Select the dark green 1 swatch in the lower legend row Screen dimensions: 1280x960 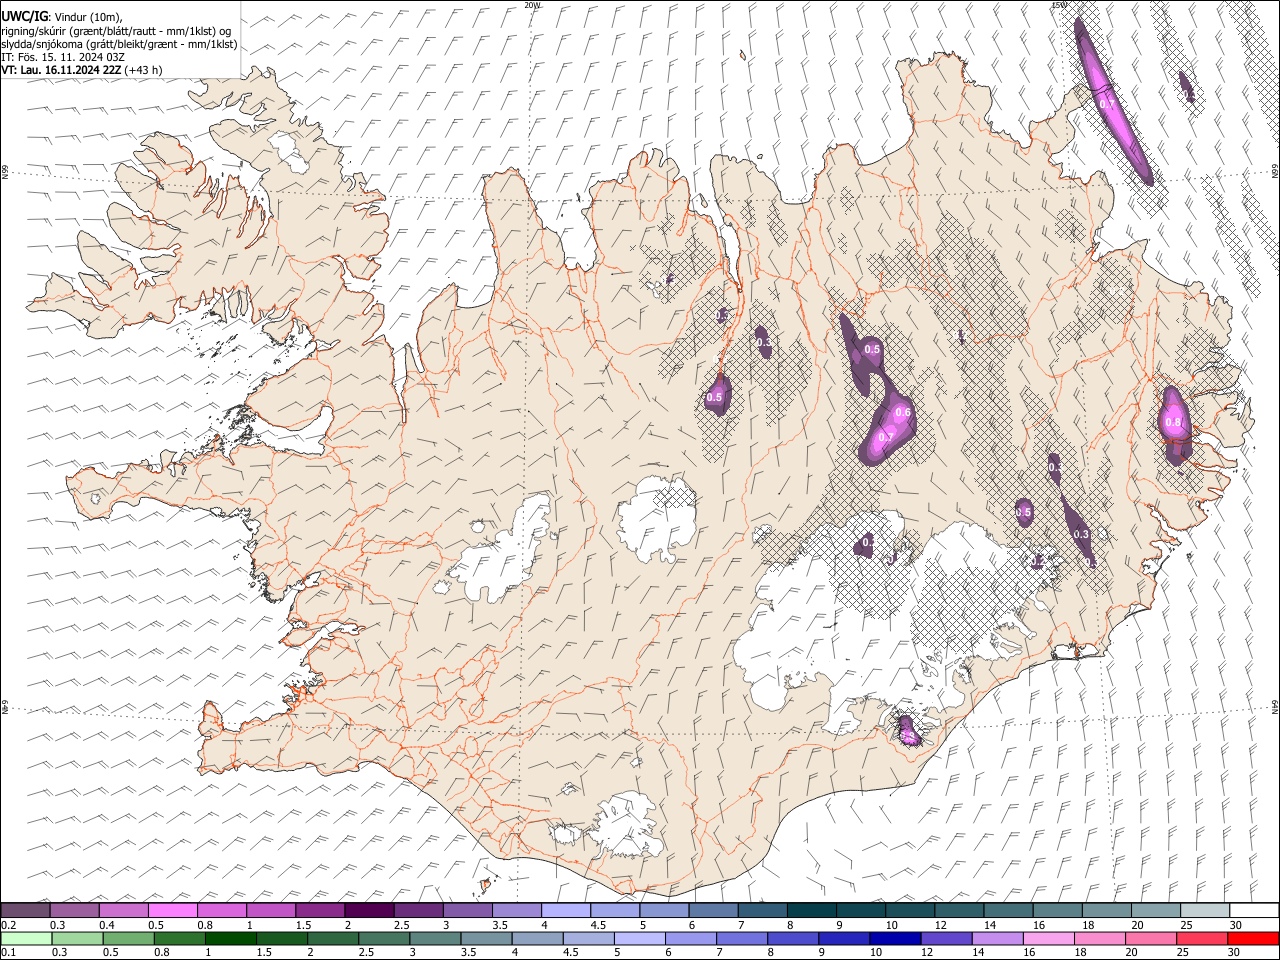point(231,938)
